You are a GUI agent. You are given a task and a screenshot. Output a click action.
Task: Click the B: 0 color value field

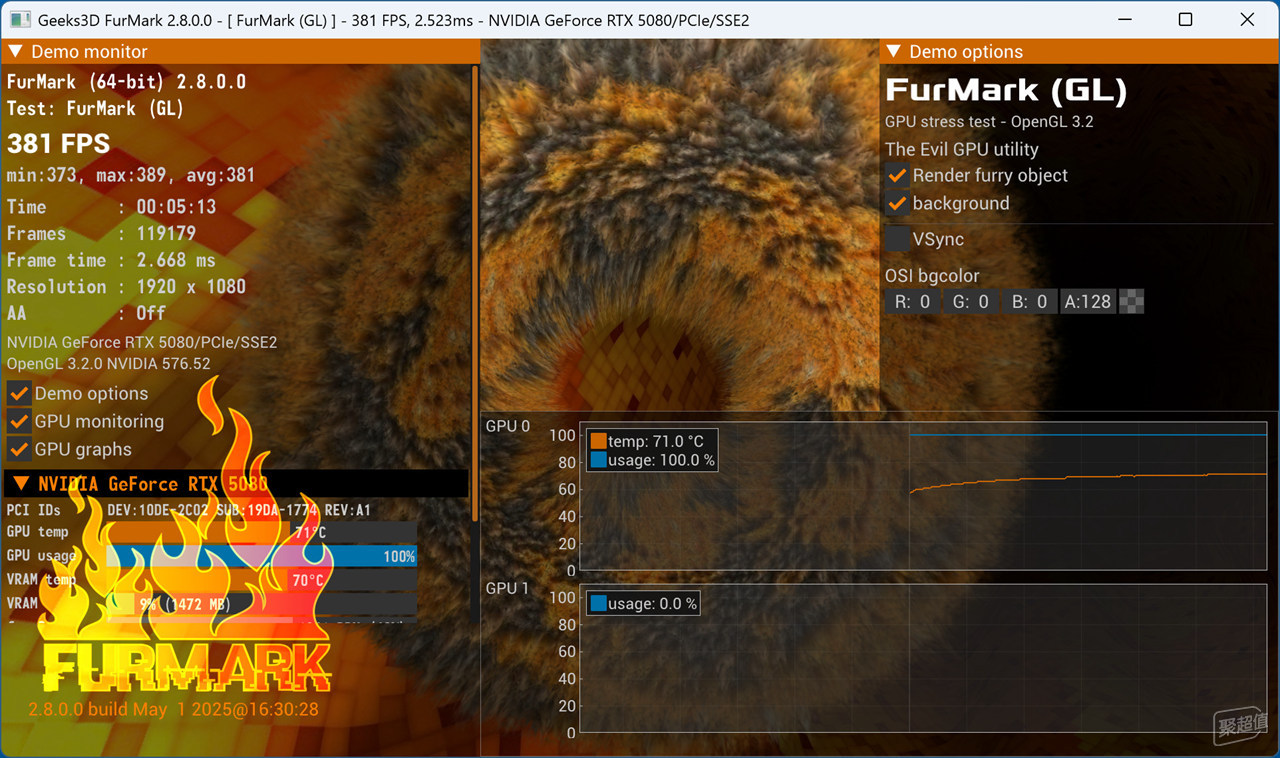[x=1029, y=302]
